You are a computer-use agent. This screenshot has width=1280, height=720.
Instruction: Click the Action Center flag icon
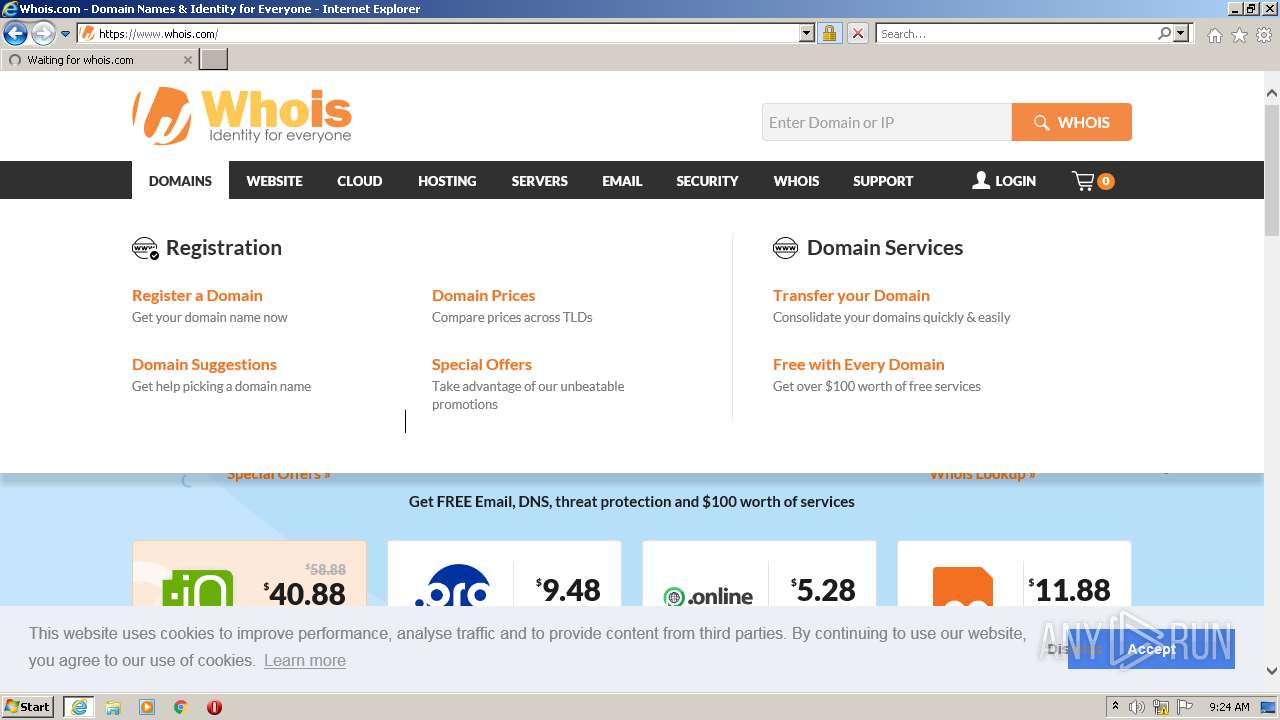click(x=1185, y=707)
